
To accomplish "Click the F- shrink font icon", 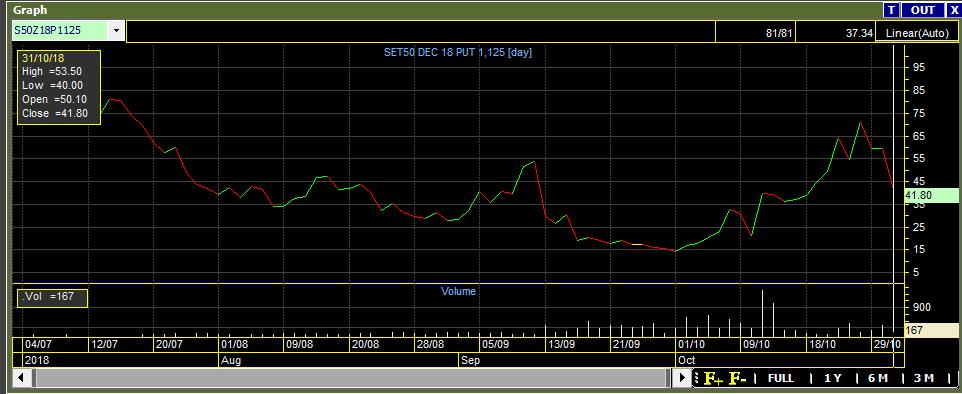I will (x=737, y=378).
